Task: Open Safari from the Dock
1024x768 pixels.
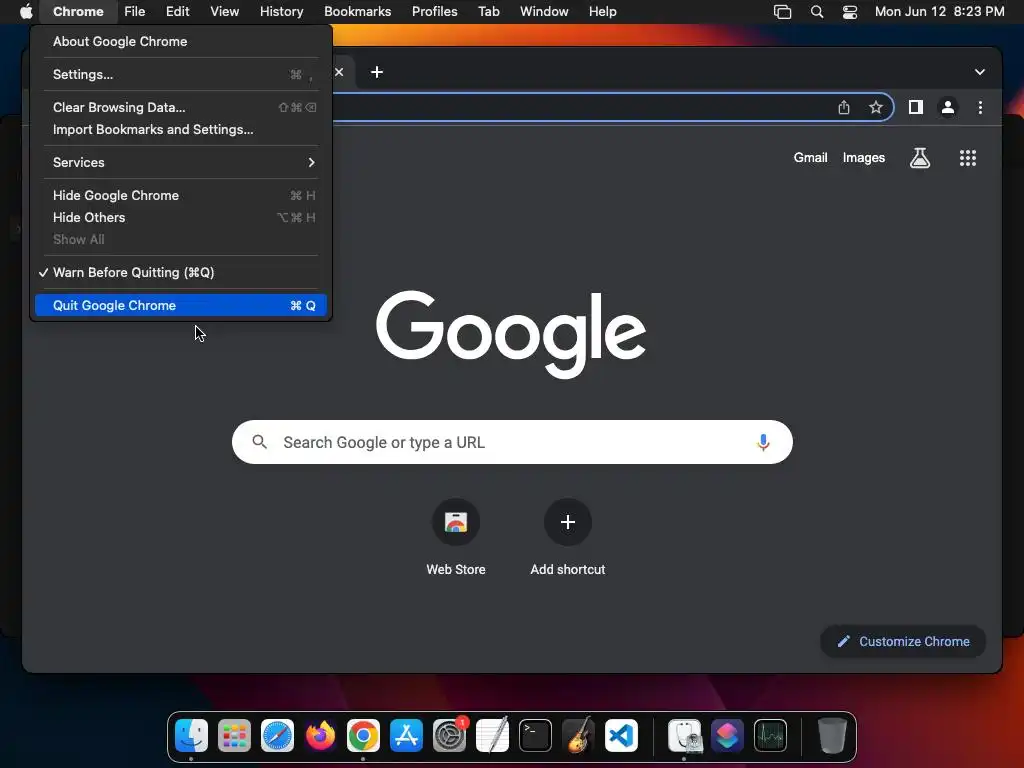Action: 277,735
